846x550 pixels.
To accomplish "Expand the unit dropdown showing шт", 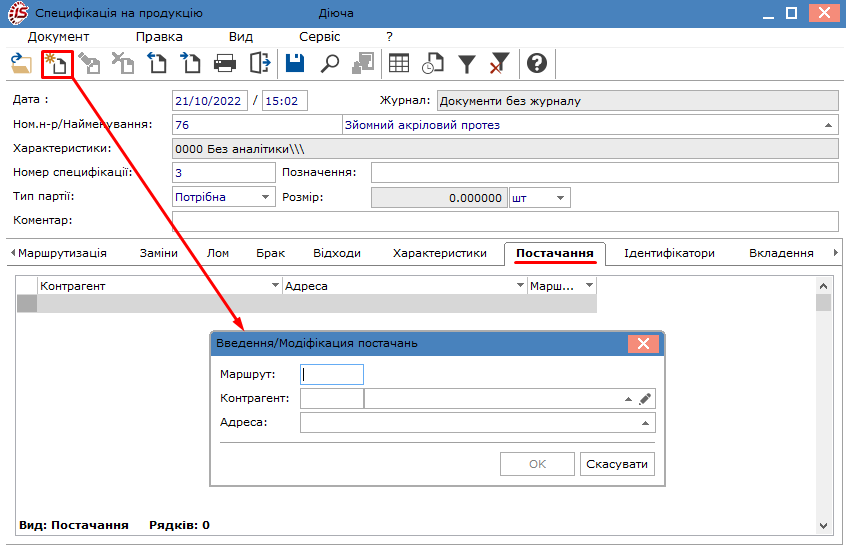I will (x=560, y=198).
